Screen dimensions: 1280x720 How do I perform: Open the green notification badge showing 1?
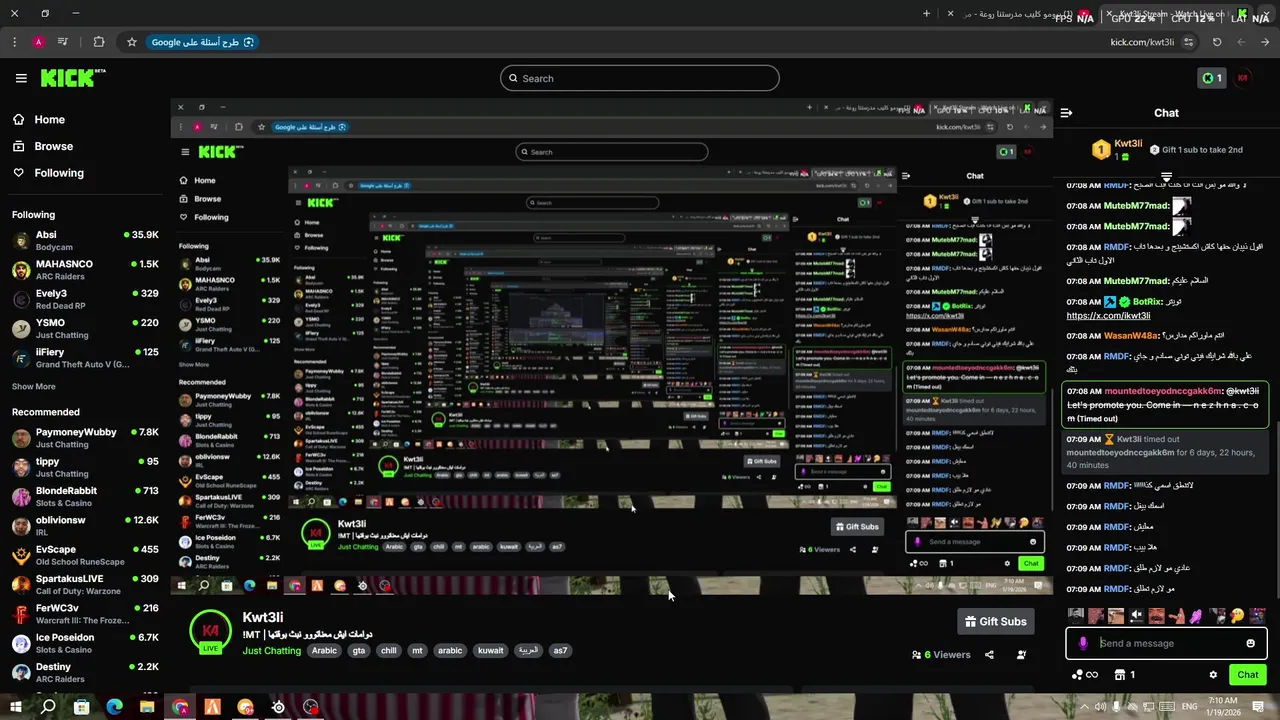1211,78
